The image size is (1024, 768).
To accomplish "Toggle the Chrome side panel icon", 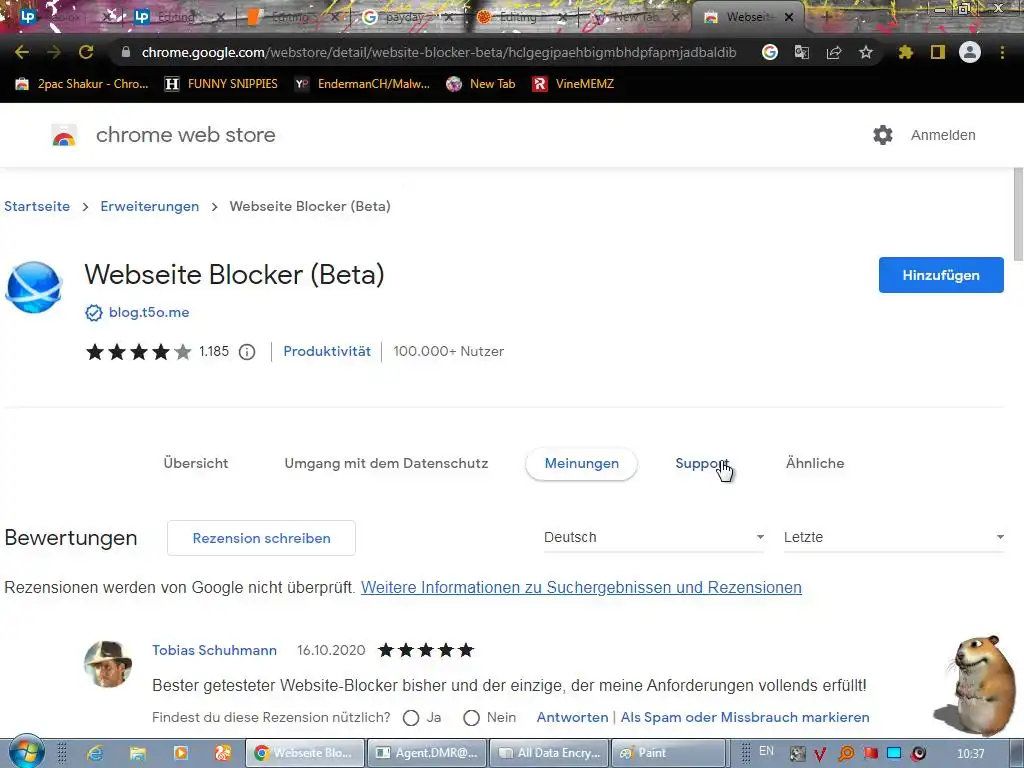I will pos(938,52).
